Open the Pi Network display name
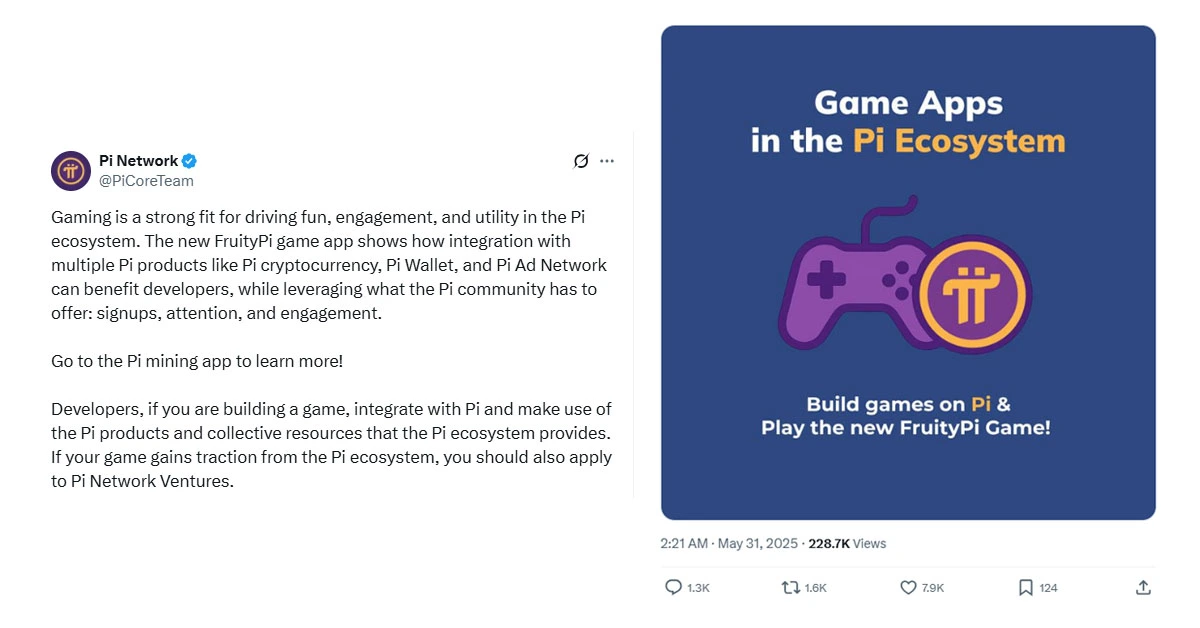This screenshot has width=1200, height=628. 138,161
